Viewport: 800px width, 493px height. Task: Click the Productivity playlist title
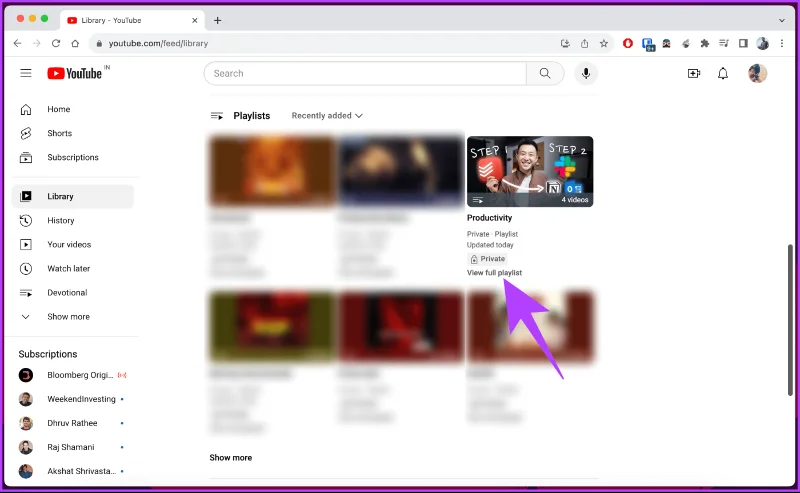[x=489, y=217]
